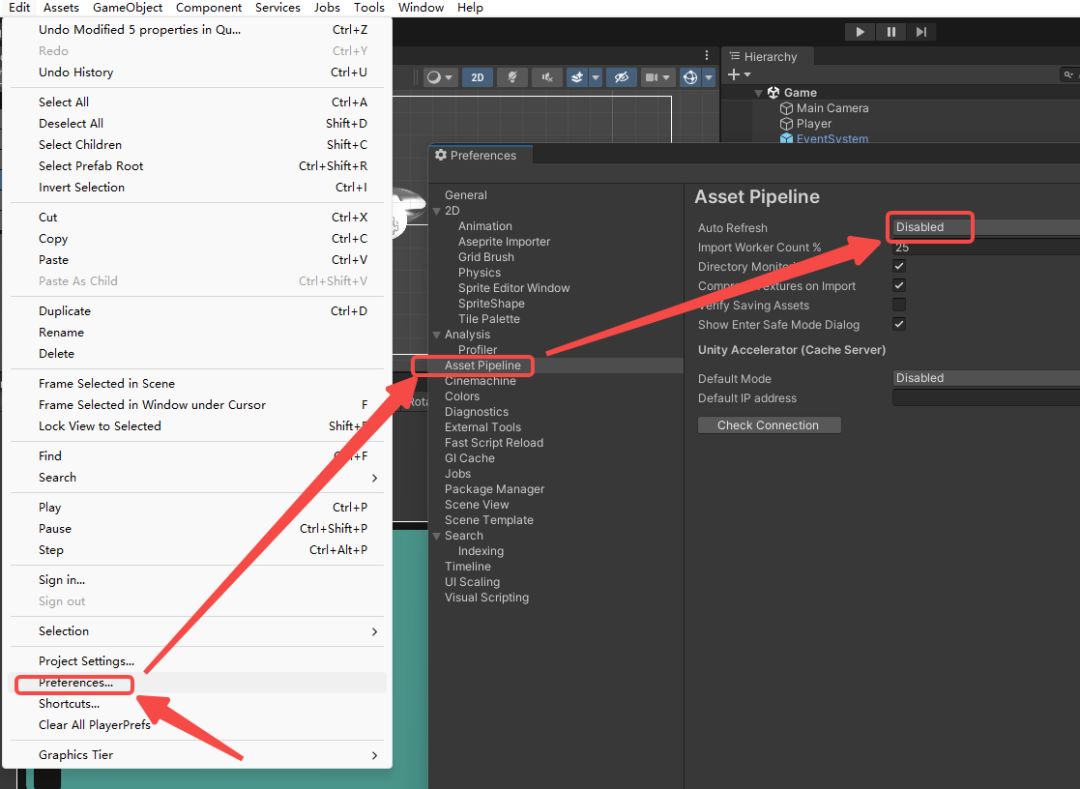Click the Gizmos globe icon
Image resolution: width=1080 pixels, height=789 pixels.
690,78
